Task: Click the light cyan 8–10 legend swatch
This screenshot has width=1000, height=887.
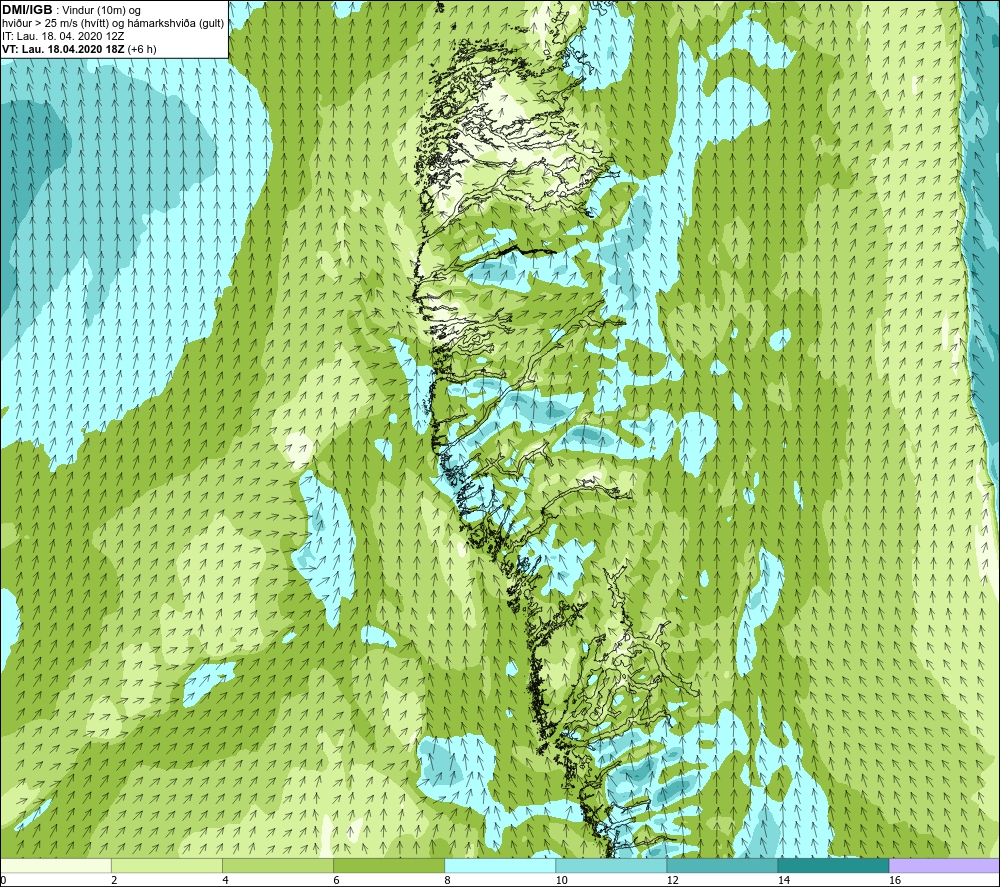Action: (x=500, y=865)
